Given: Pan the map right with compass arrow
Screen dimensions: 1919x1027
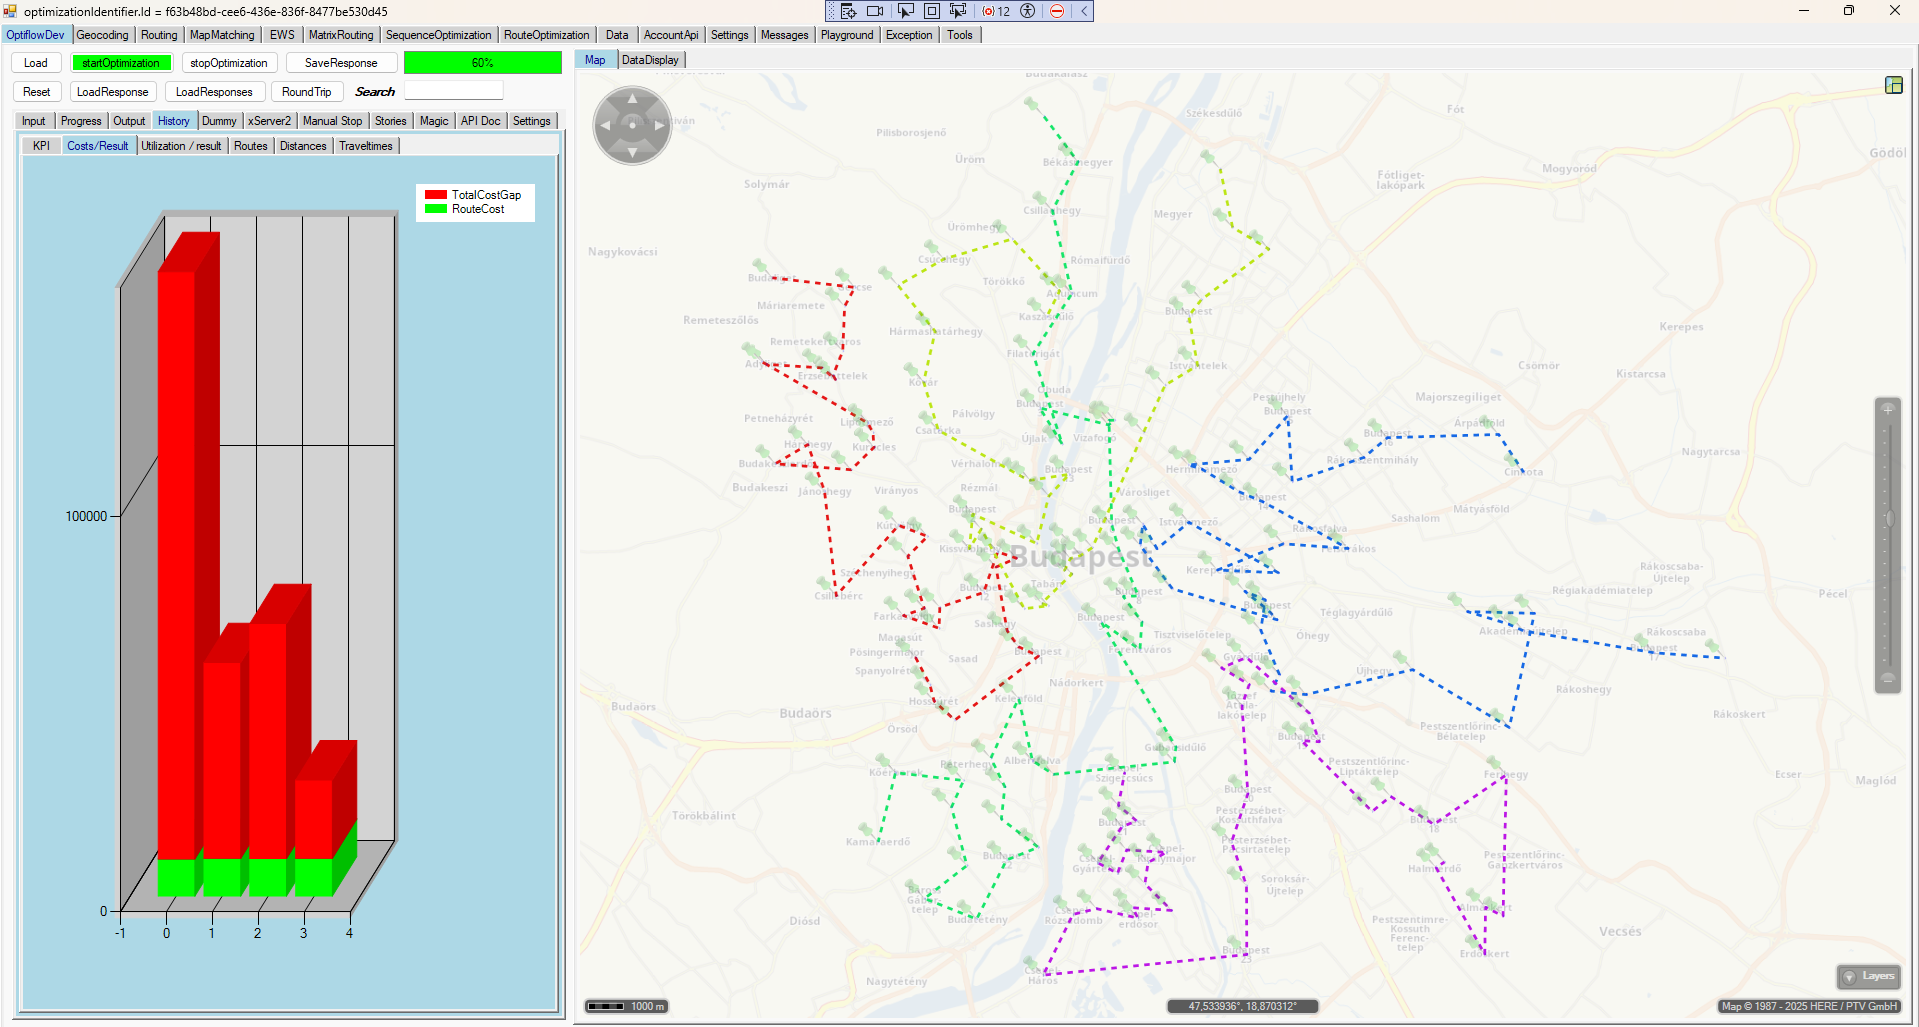Looking at the screenshot, I should click(659, 126).
